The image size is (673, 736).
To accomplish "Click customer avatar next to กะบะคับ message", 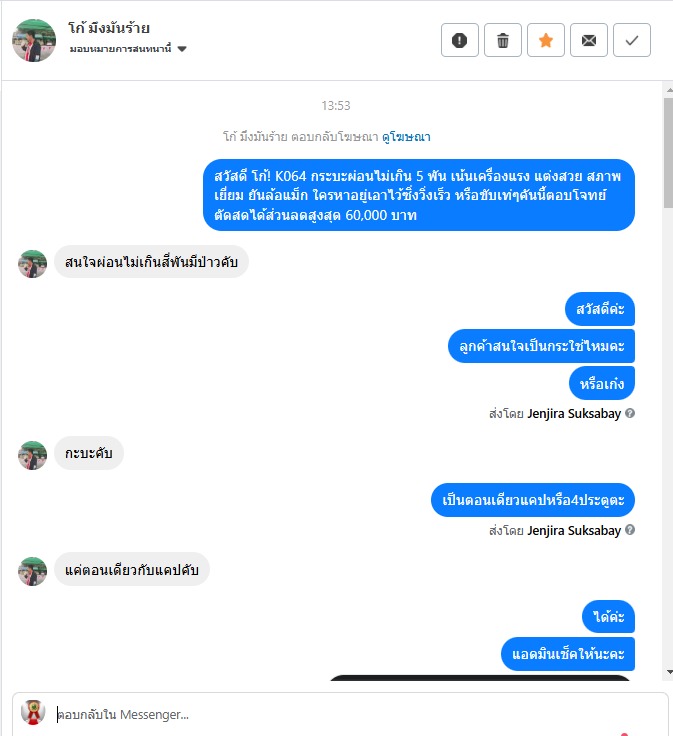I will click(x=32, y=455).
